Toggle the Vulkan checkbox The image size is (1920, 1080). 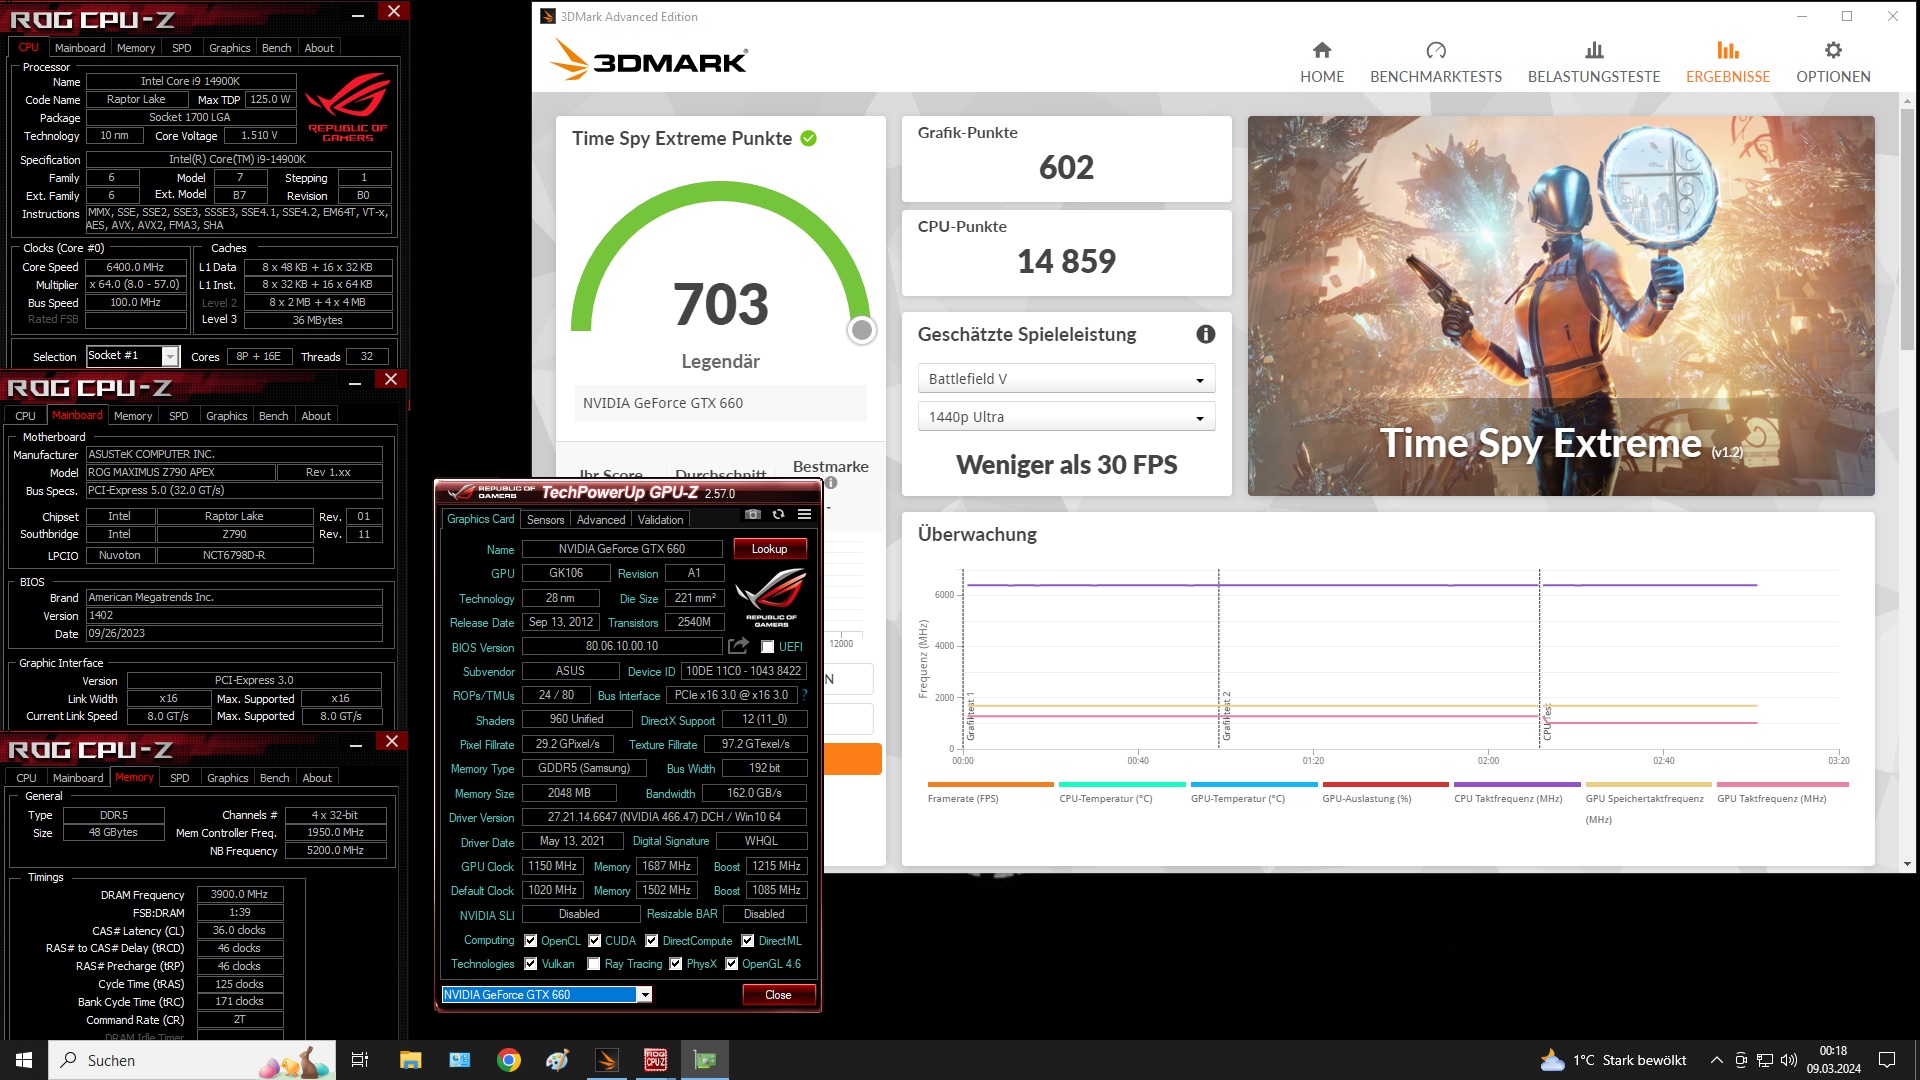click(x=531, y=964)
